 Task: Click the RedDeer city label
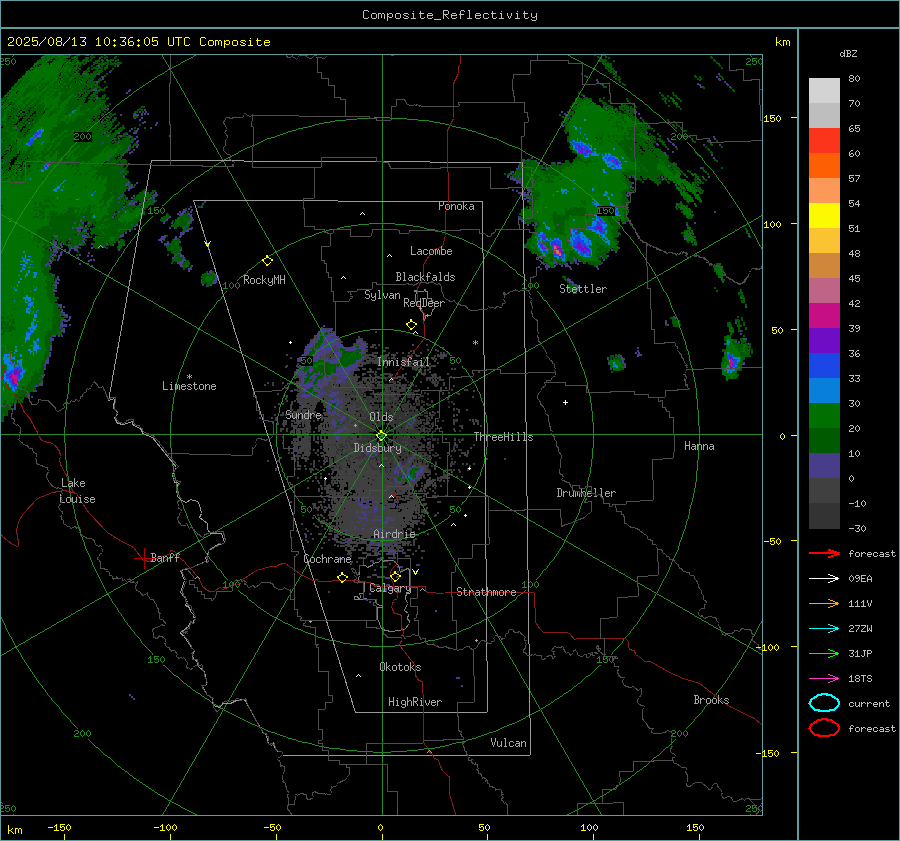pos(424,303)
